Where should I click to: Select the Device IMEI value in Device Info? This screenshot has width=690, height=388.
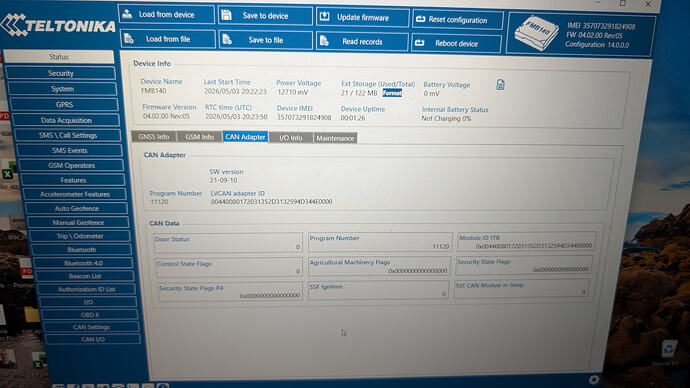[x=304, y=117]
